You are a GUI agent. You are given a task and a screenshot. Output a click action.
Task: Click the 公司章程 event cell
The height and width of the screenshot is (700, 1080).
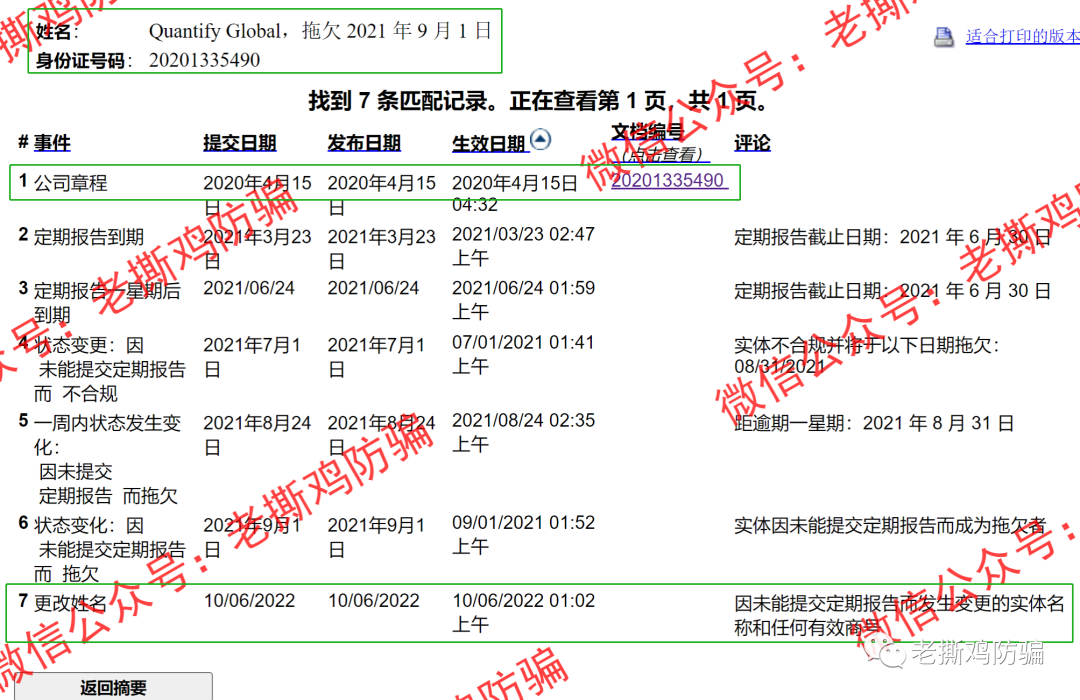[71, 183]
